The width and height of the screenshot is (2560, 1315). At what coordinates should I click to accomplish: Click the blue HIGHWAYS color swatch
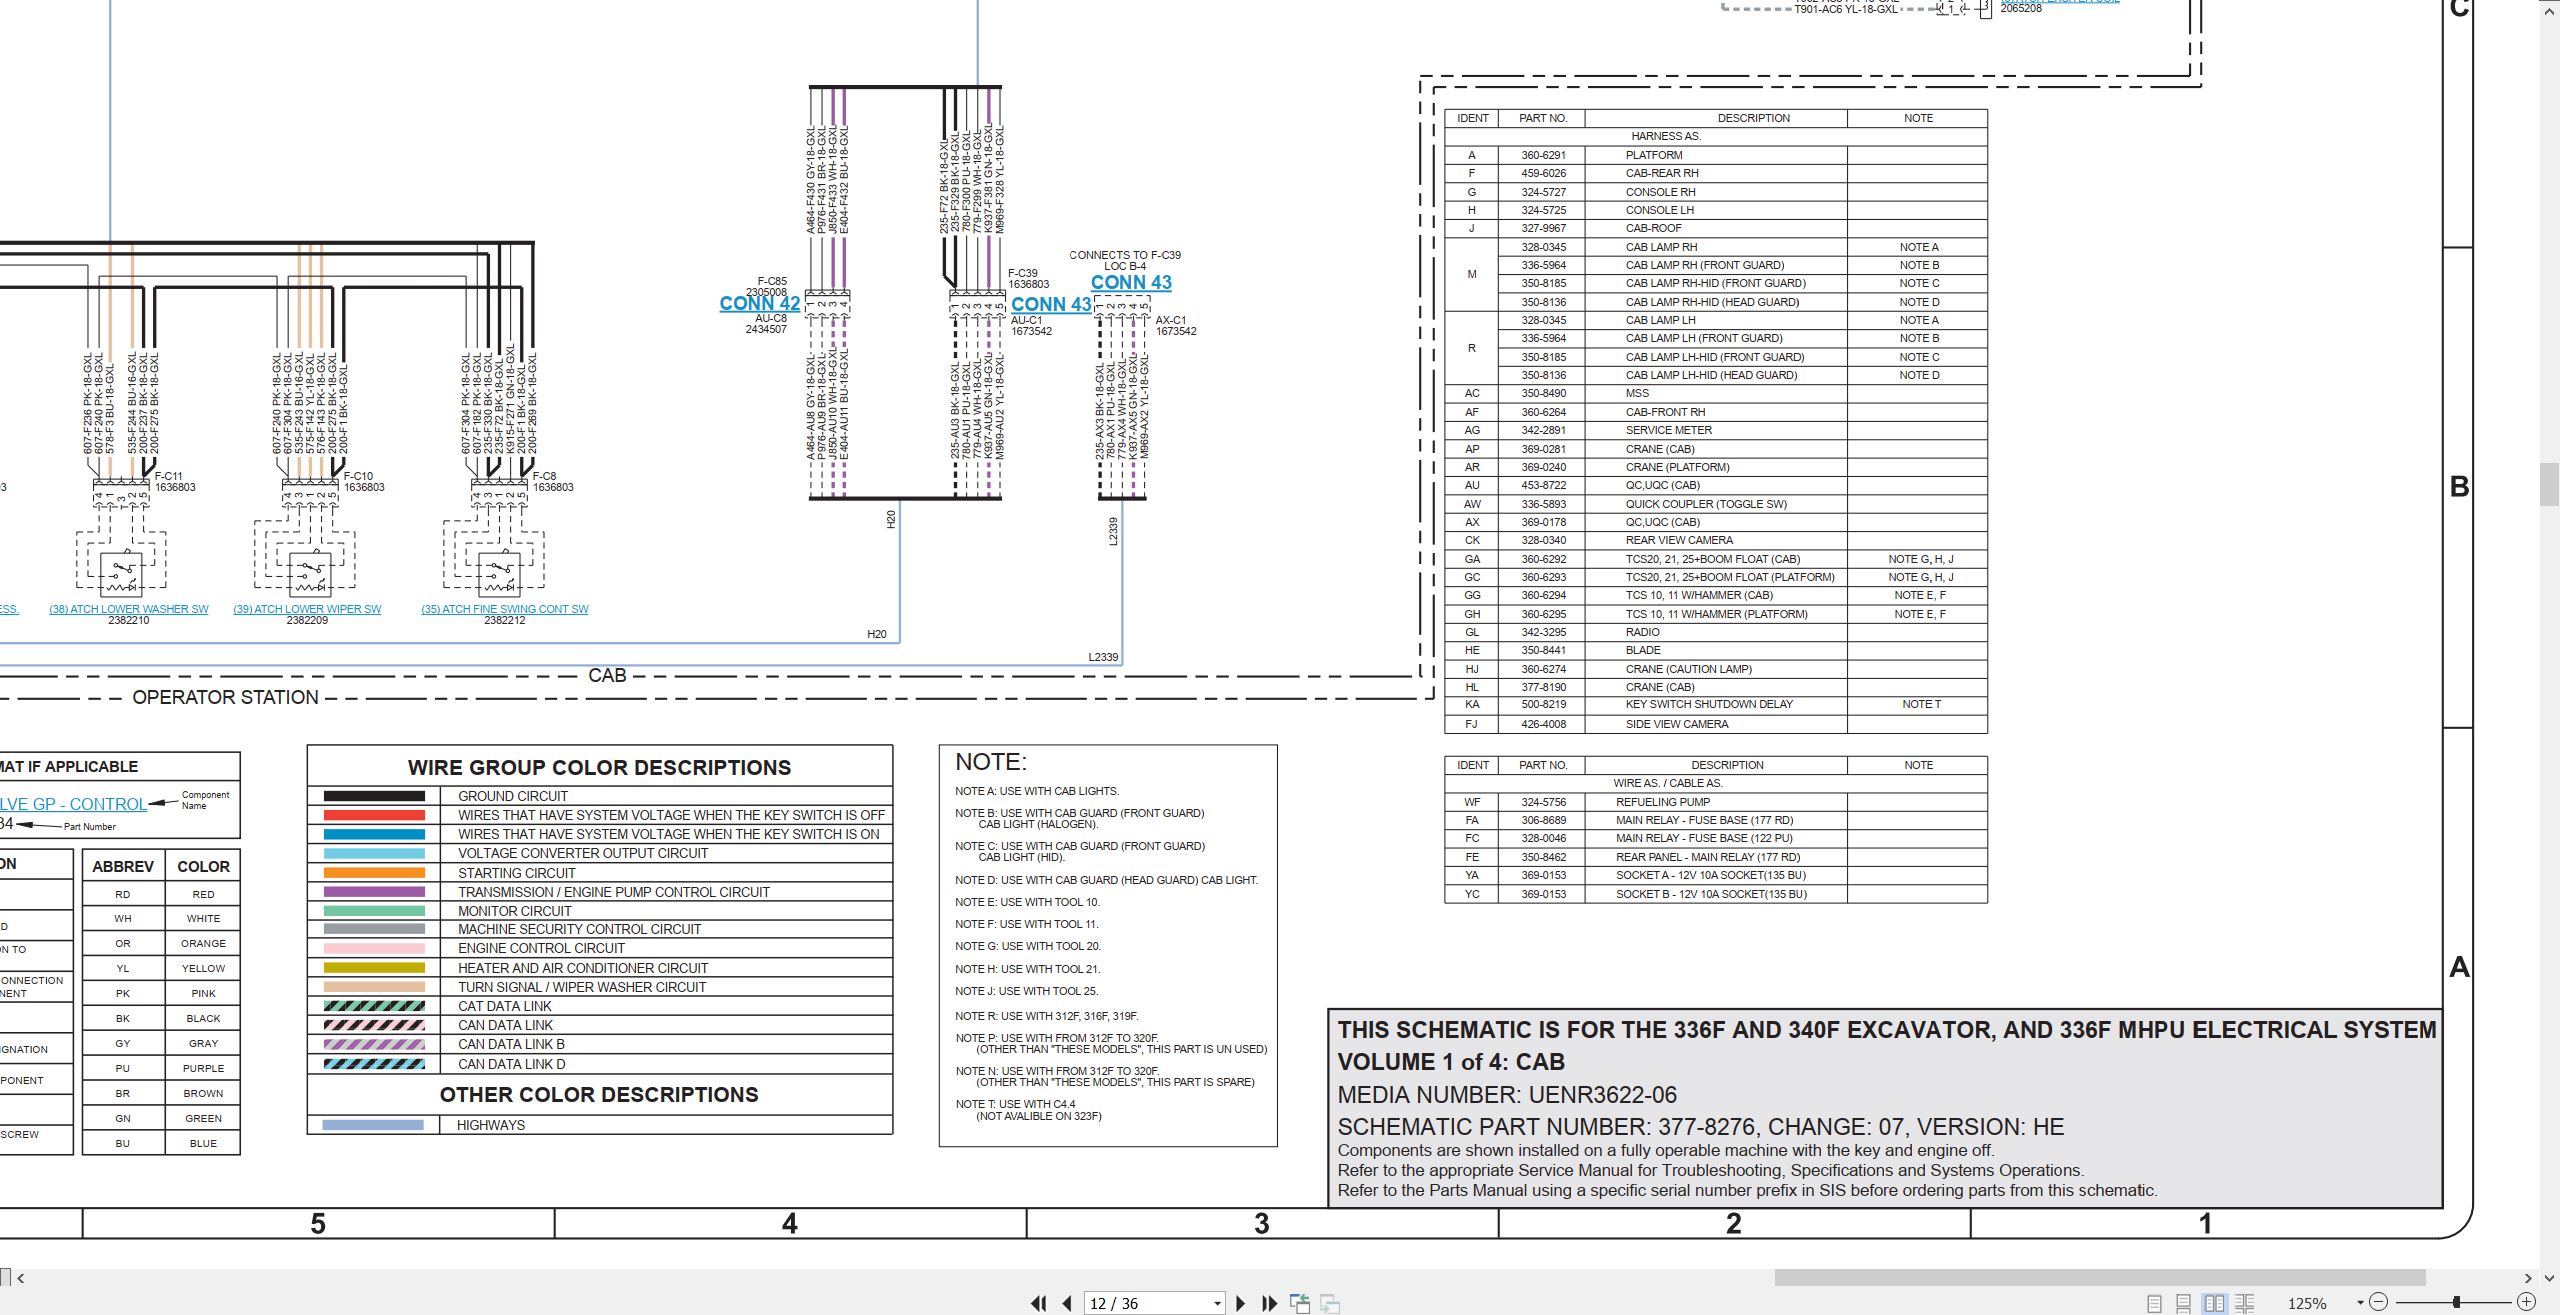point(374,1125)
